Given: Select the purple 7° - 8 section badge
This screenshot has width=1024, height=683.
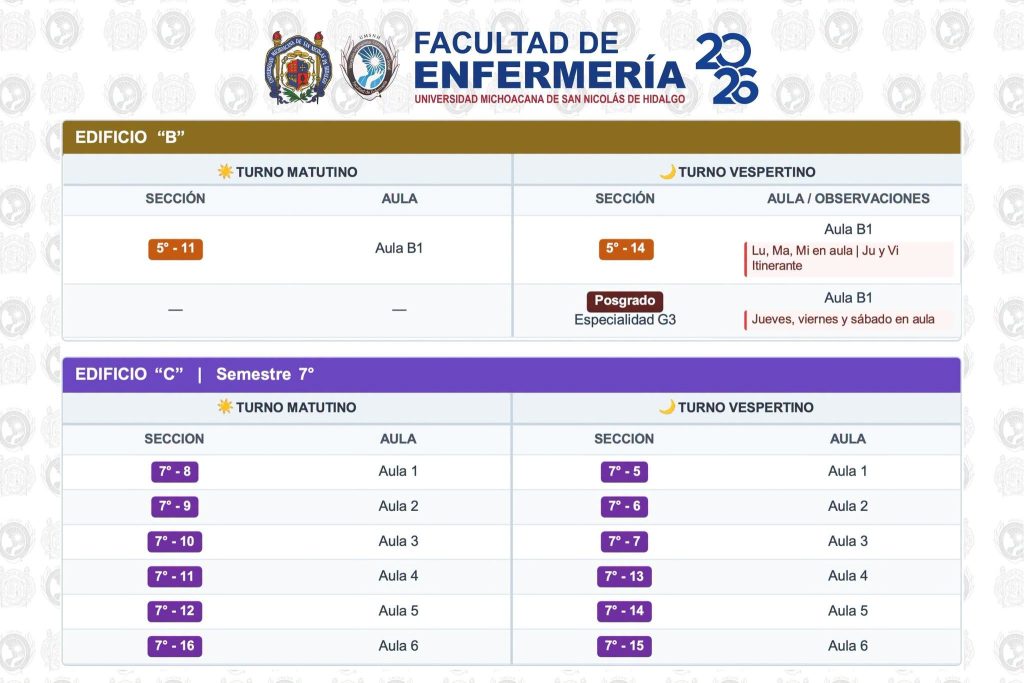Looking at the screenshot, I should coord(174,471).
